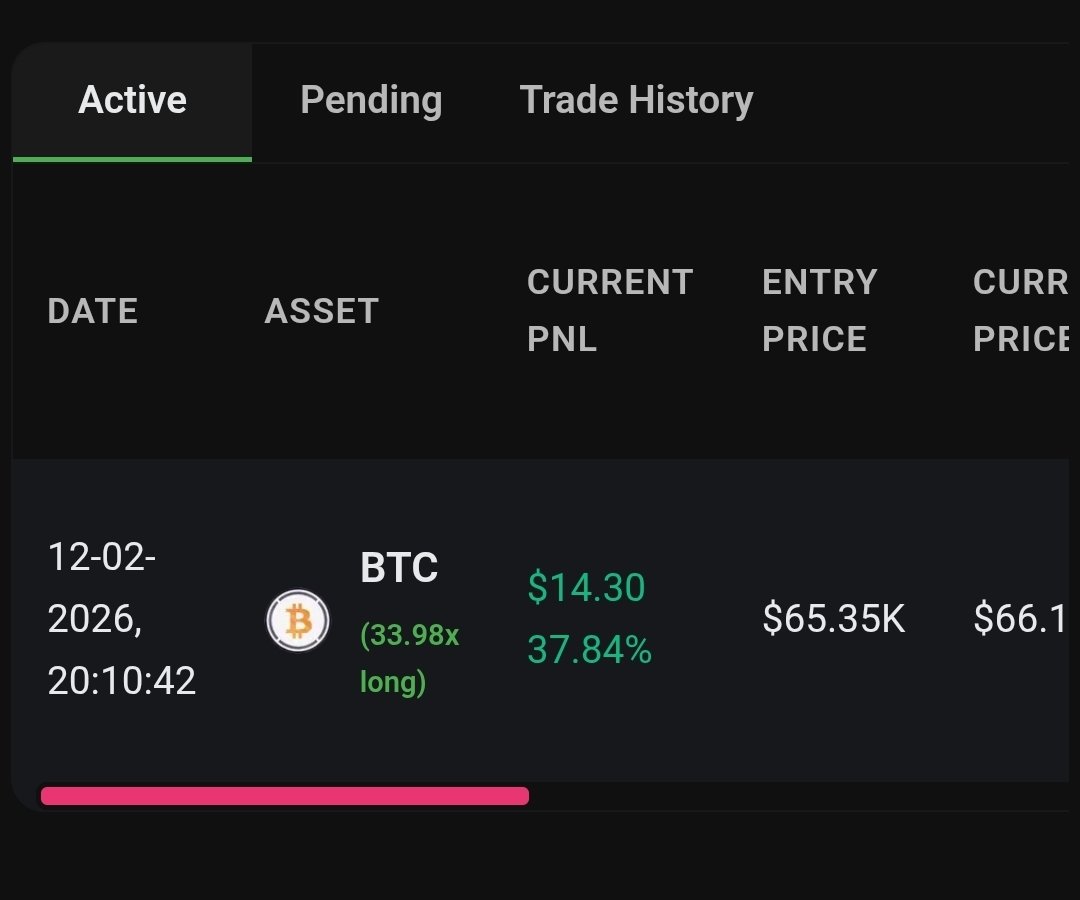
Task: Switch to the Active tab
Action: [x=132, y=101]
